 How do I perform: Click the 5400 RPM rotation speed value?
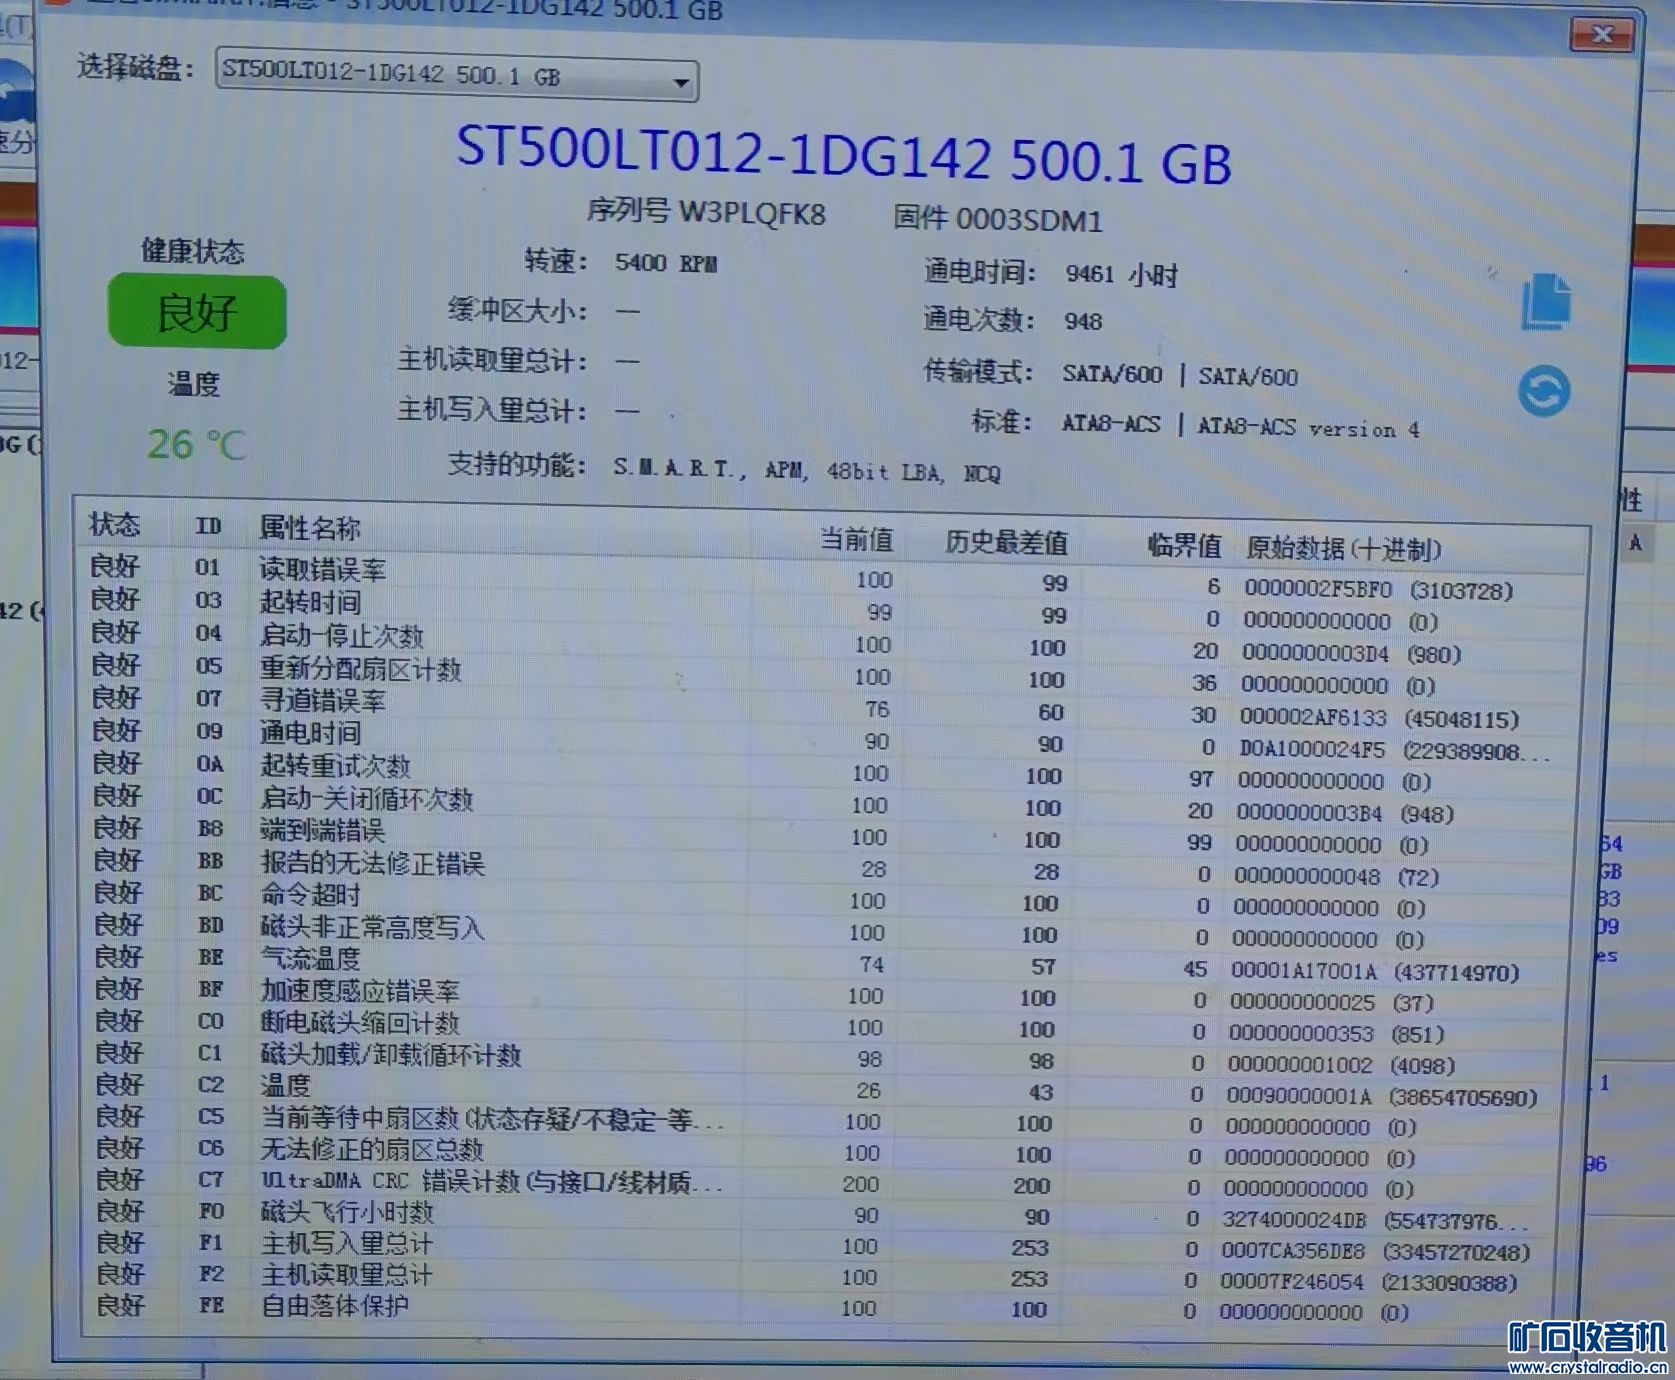point(666,263)
